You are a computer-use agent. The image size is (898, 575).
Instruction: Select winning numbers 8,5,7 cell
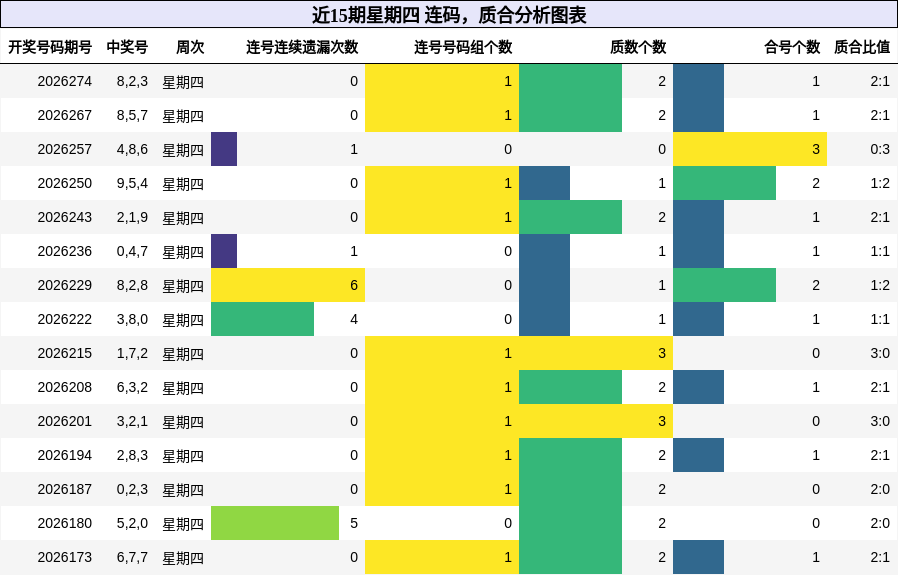coord(132,115)
